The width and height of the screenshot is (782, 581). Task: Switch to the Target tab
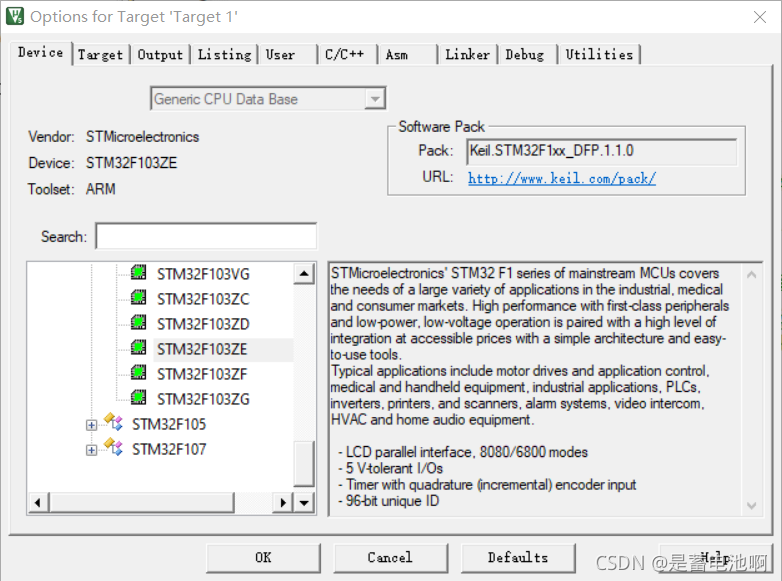[x=100, y=54]
